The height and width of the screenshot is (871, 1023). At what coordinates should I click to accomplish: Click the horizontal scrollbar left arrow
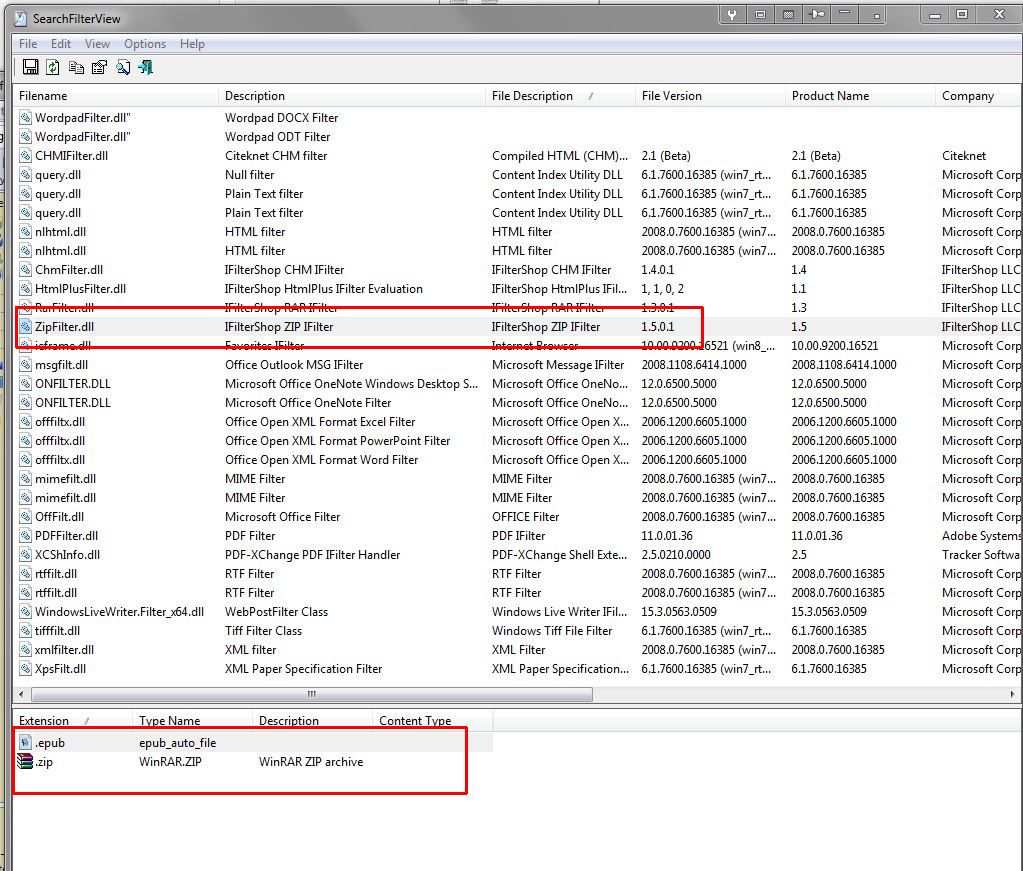[22, 694]
